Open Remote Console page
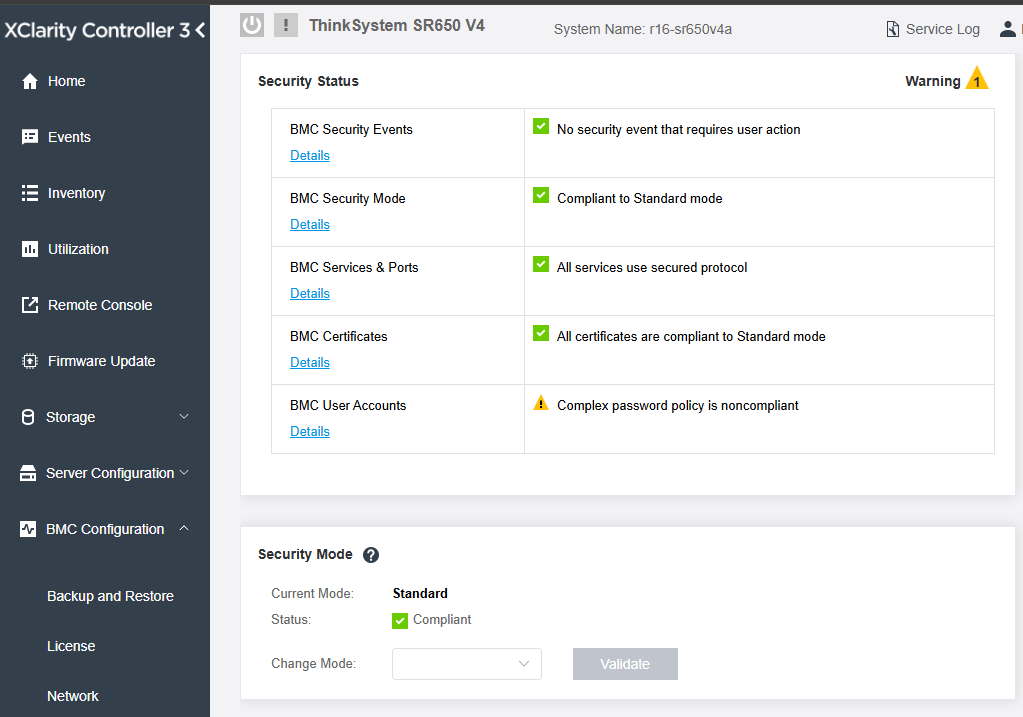The width and height of the screenshot is (1023, 717). point(100,305)
